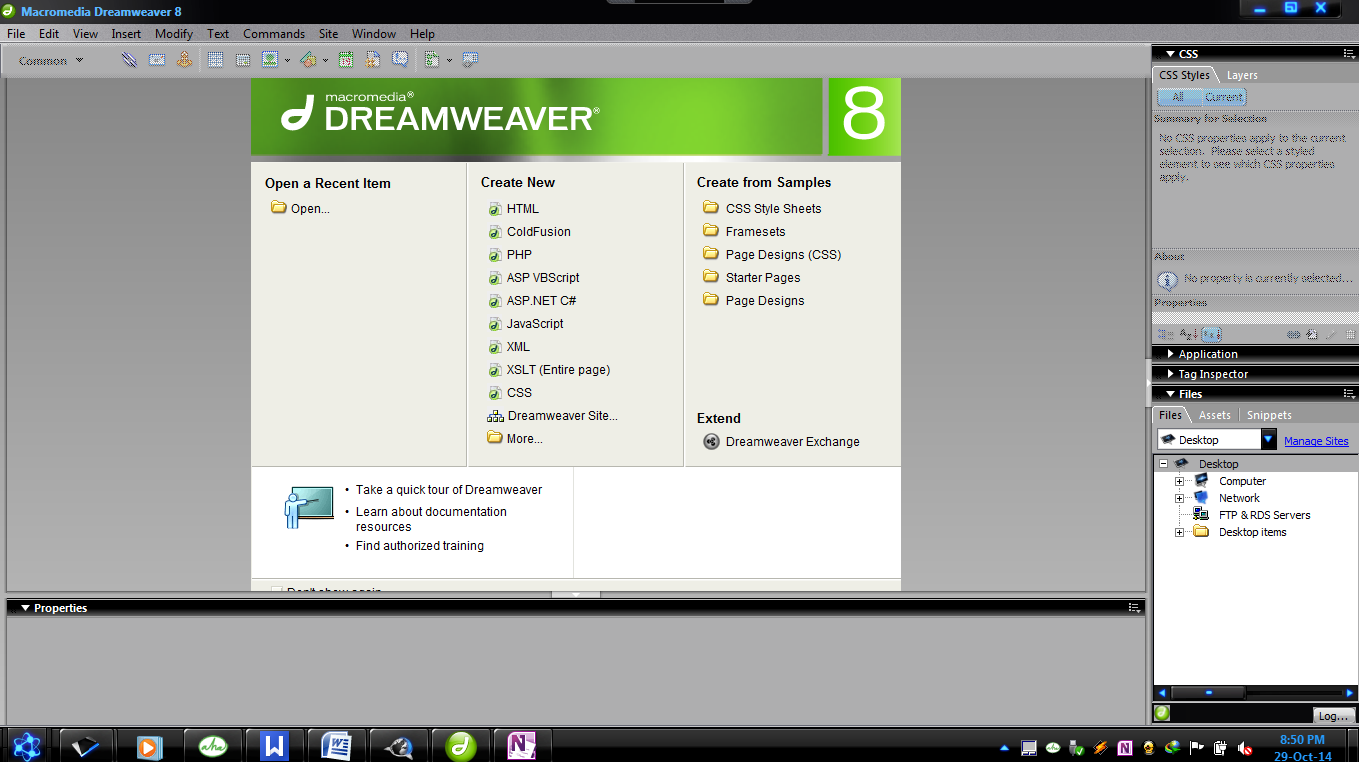Toggle Show Category View in CSS panel

click(x=1165, y=335)
